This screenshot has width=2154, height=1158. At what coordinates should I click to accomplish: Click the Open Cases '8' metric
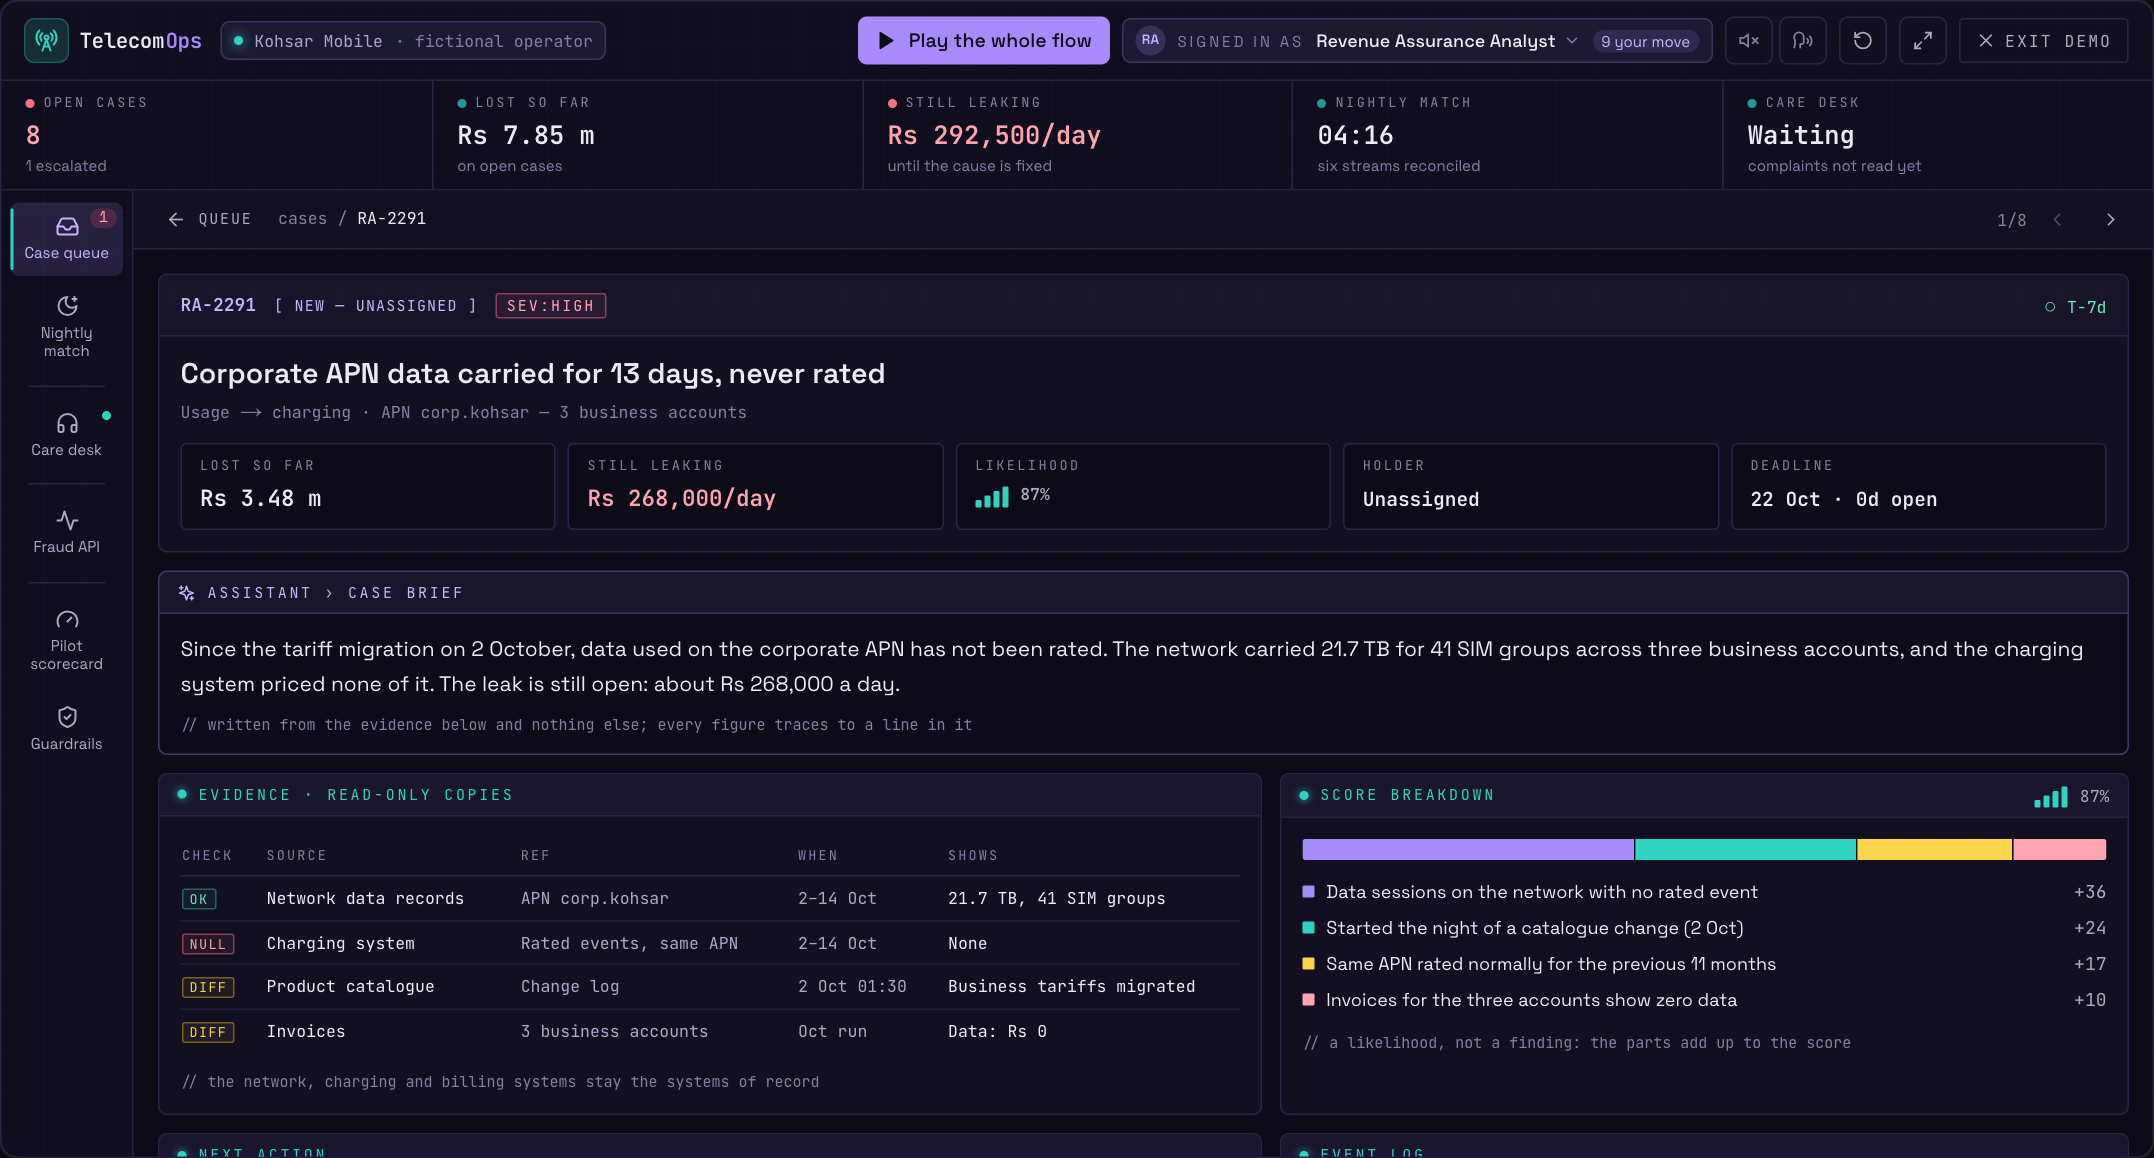33,135
